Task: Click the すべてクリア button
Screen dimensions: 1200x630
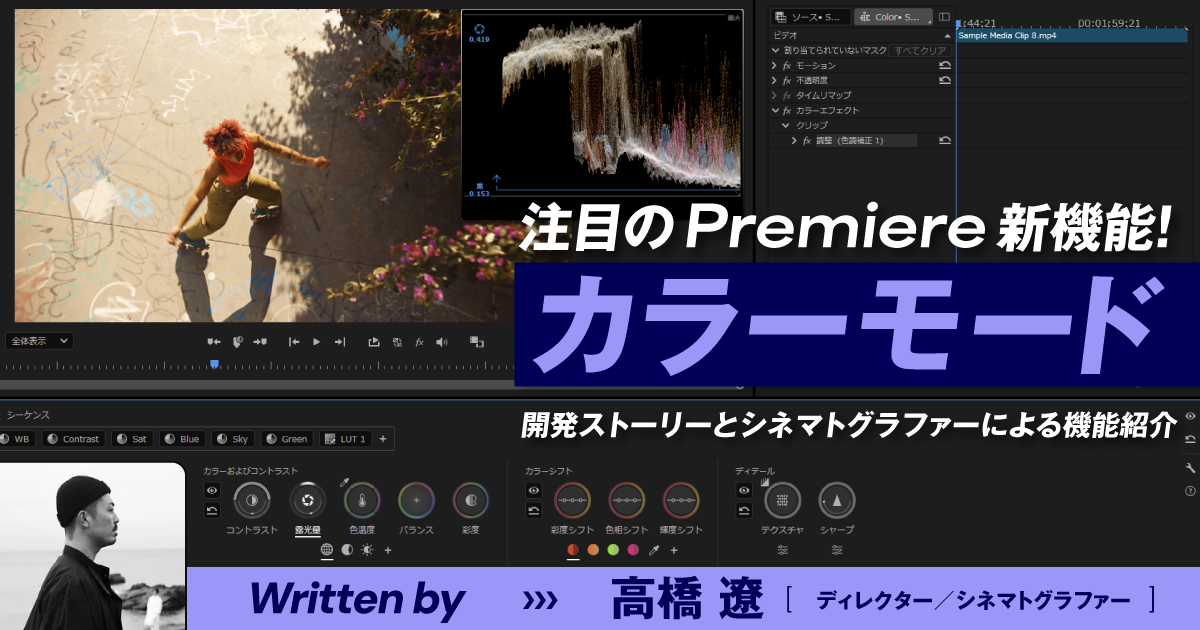Action: click(920, 50)
